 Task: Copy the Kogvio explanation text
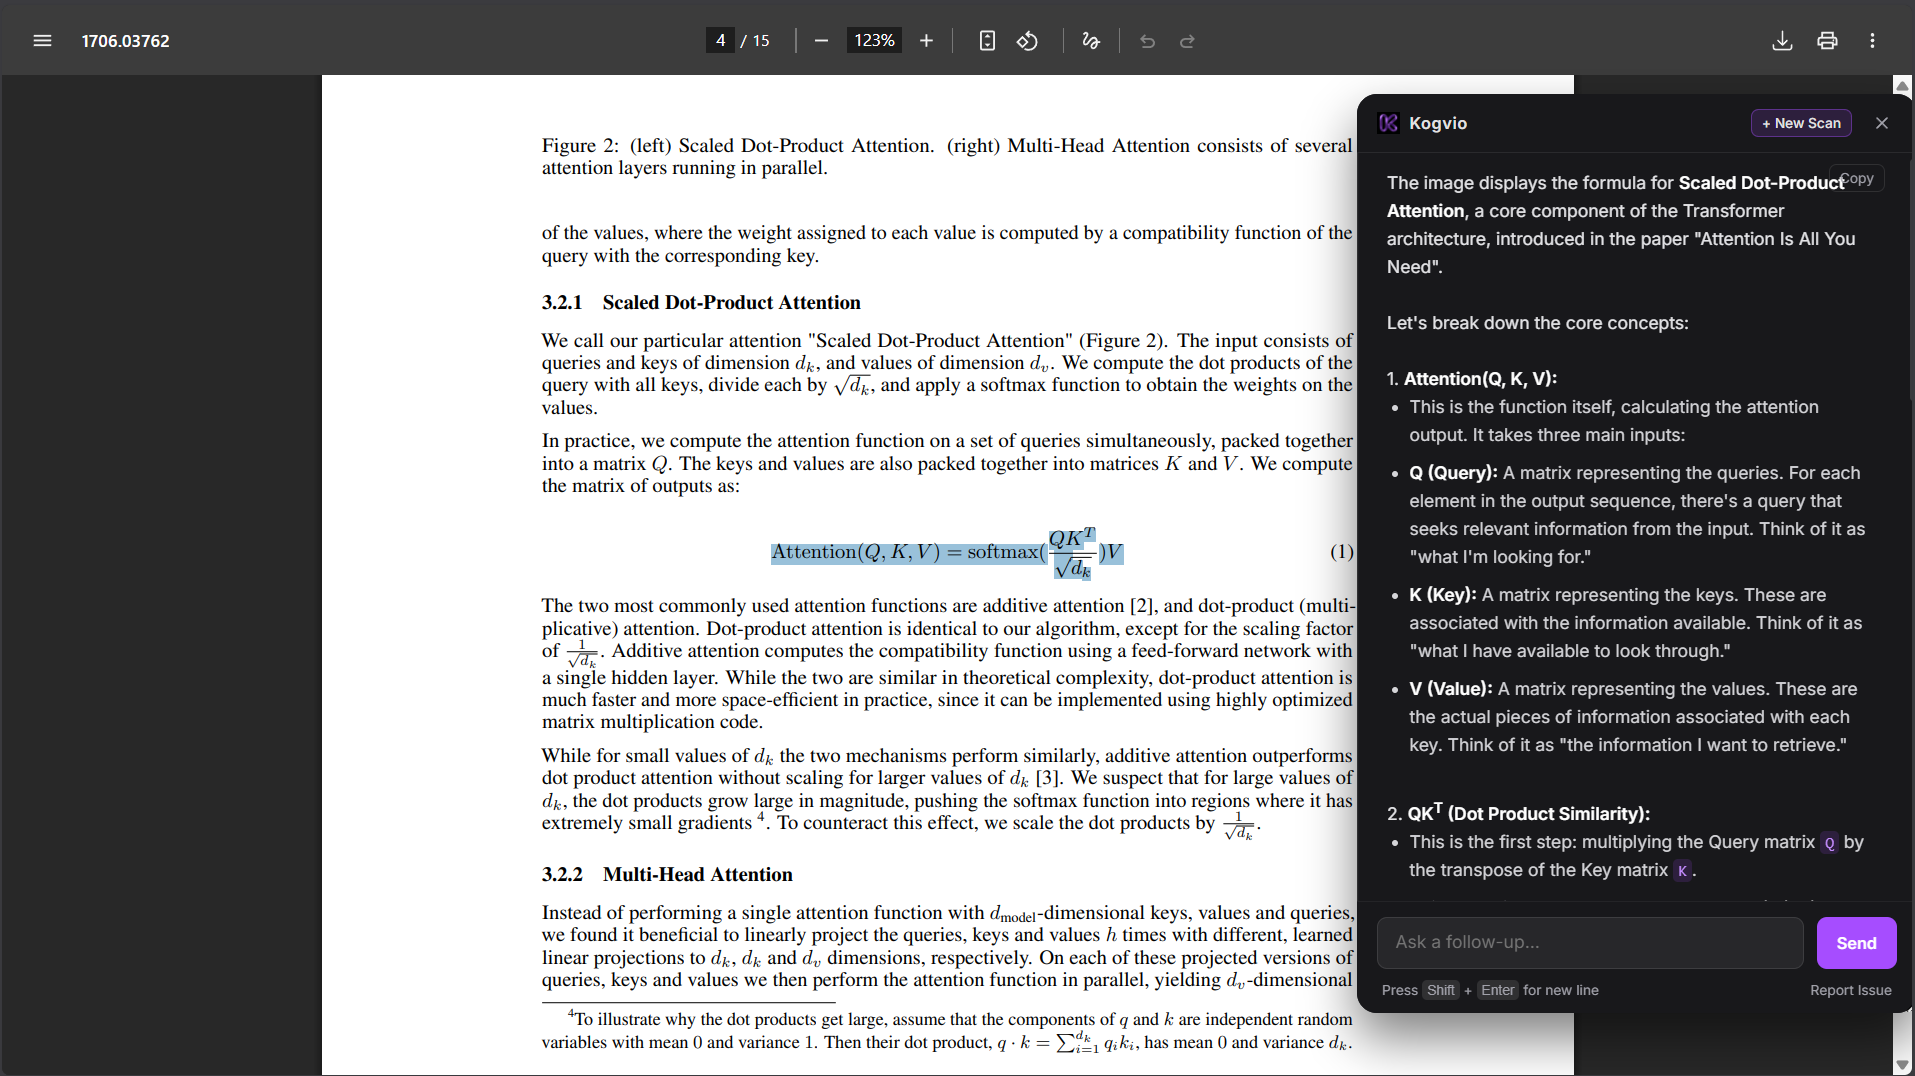(1857, 178)
